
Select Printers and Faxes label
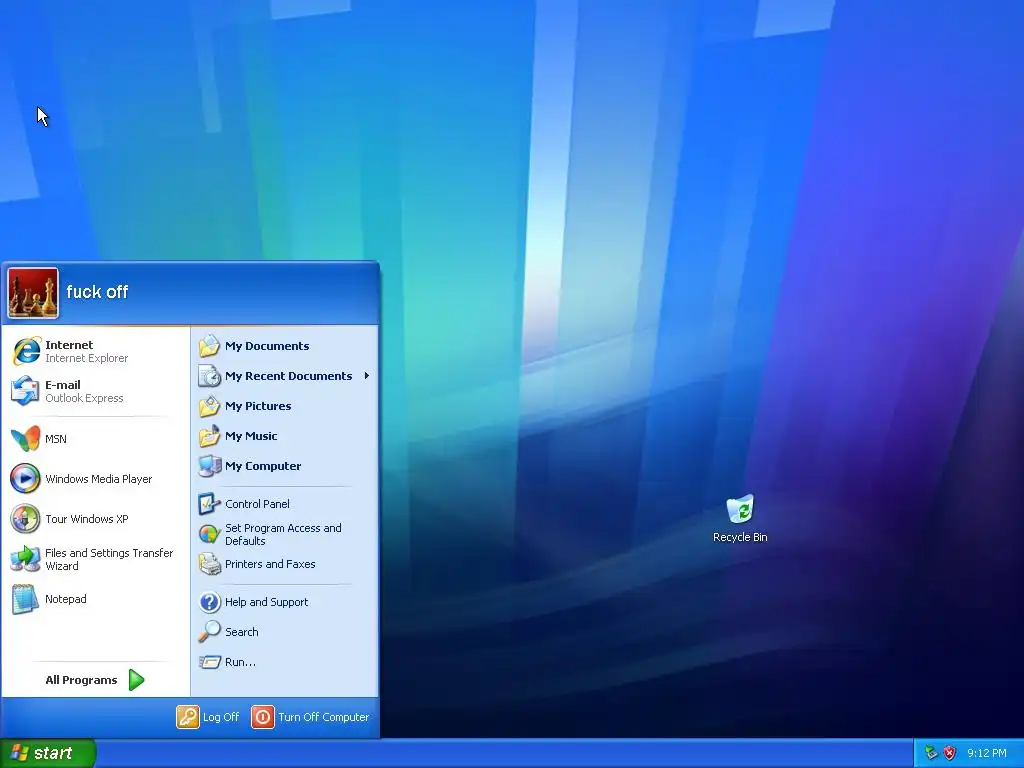[270, 564]
